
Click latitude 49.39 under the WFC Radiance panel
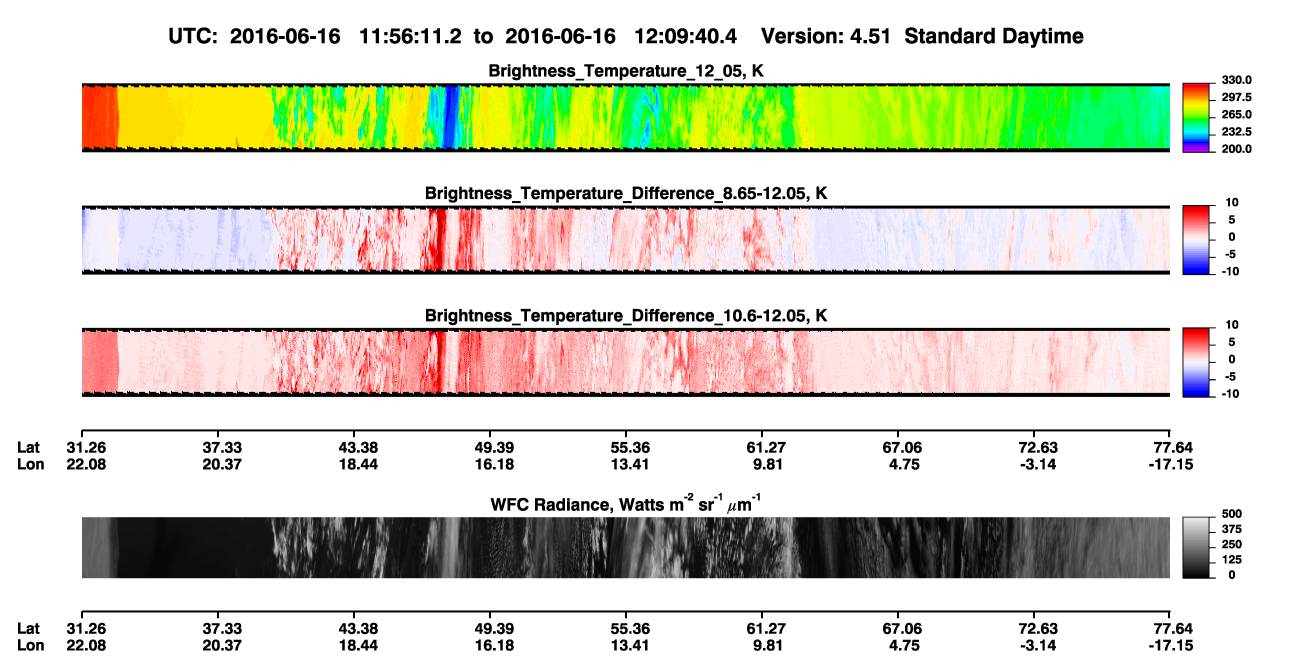click(x=490, y=628)
